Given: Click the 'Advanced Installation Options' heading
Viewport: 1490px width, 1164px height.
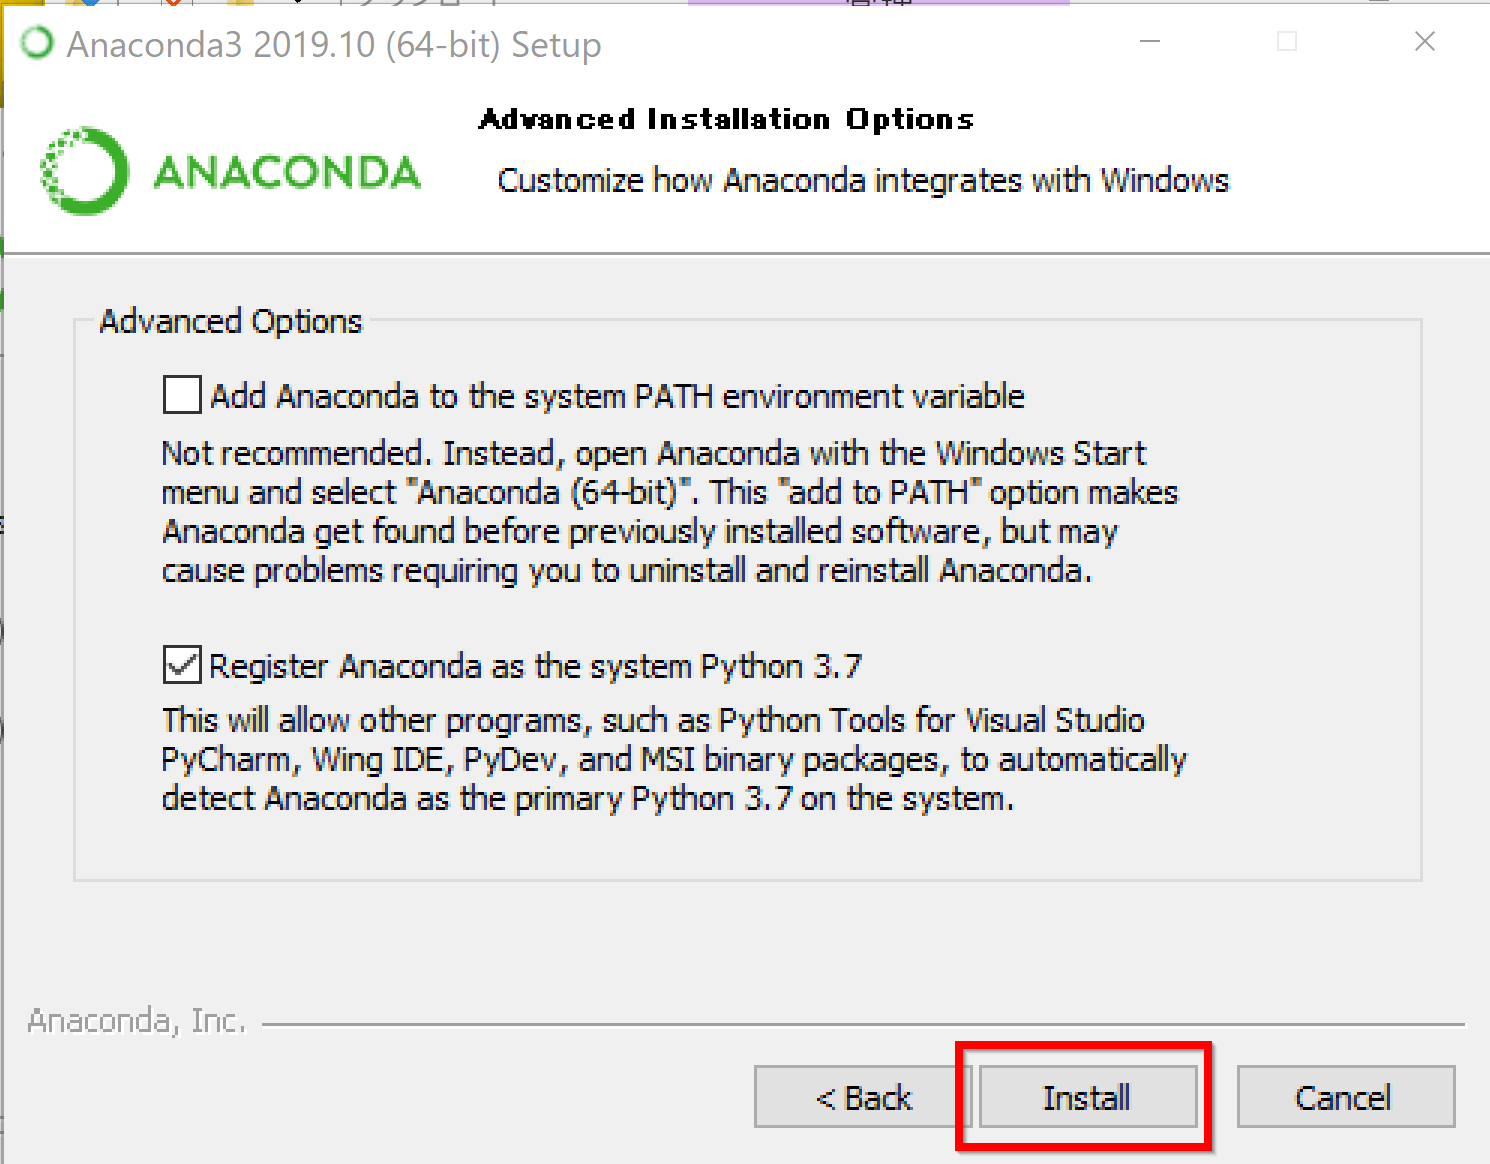Looking at the screenshot, I should [726, 119].
